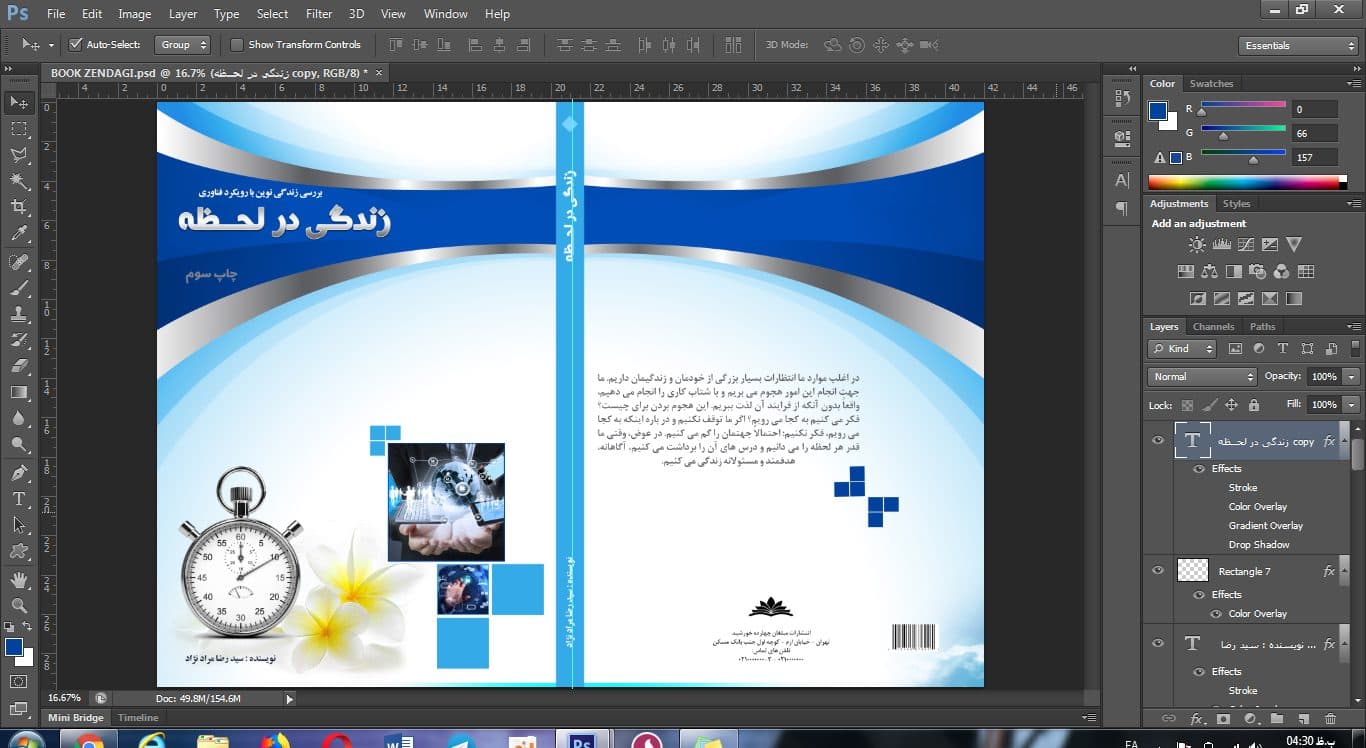This screenshot has height=748, width=1366.
Task: Toggle the Auto-Select checkbox
Action: point(75,45)
